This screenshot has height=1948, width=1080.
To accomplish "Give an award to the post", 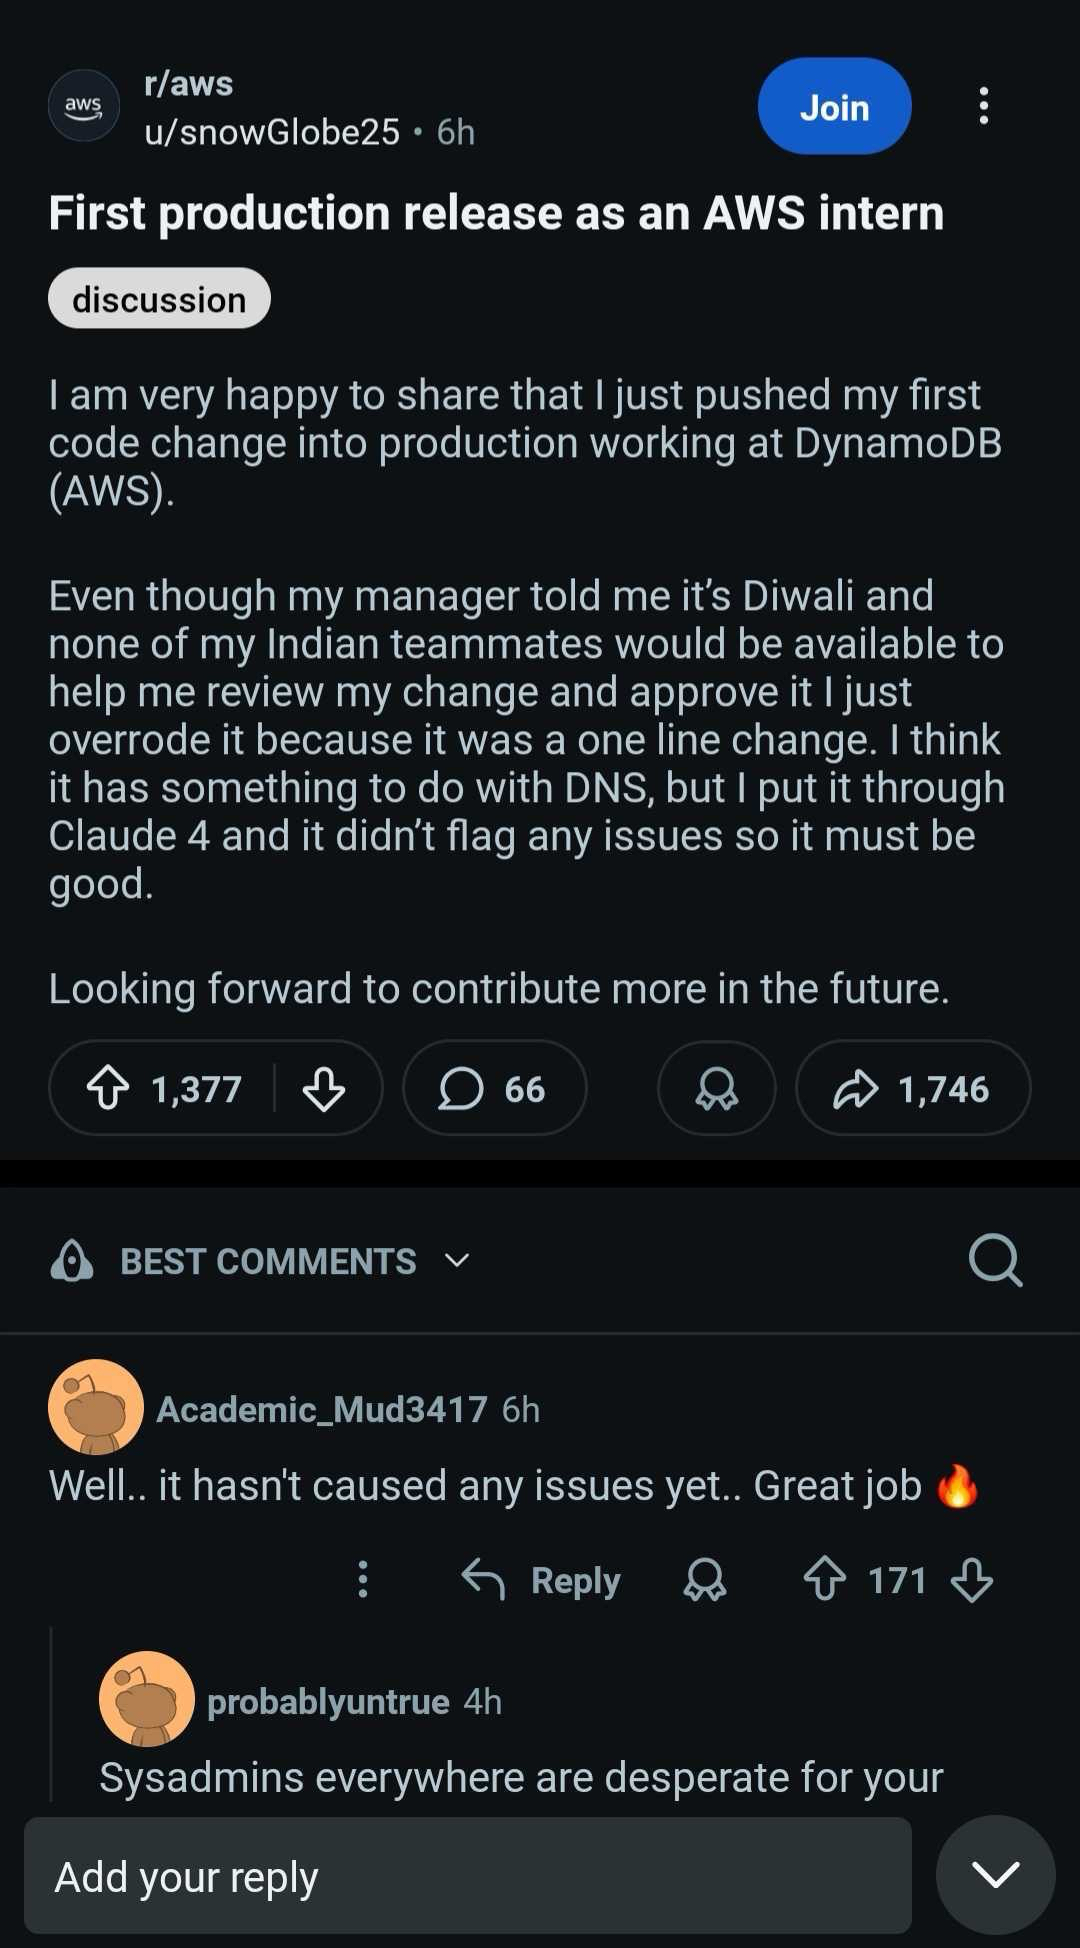I will [x=716, y=1088].
